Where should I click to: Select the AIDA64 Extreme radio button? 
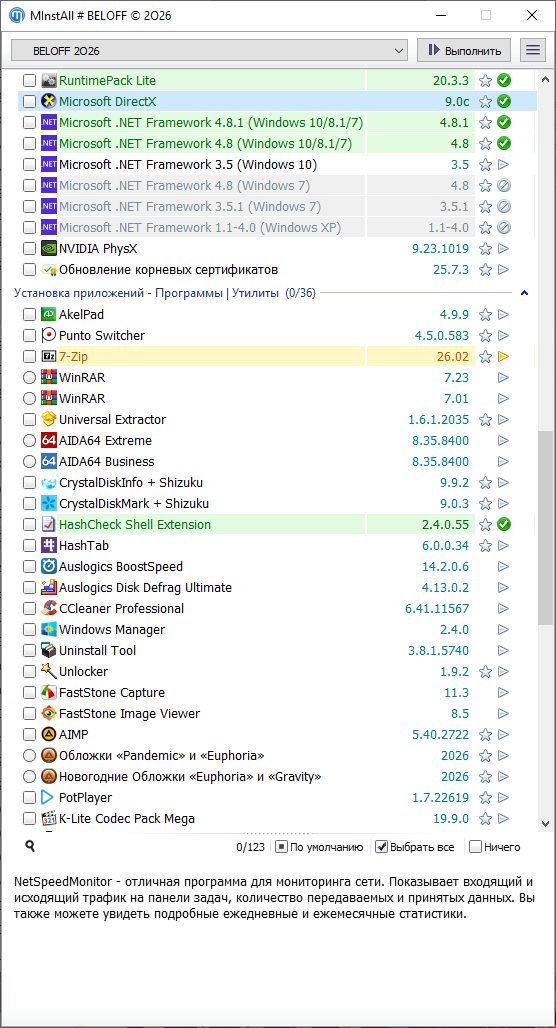(30, 441)
